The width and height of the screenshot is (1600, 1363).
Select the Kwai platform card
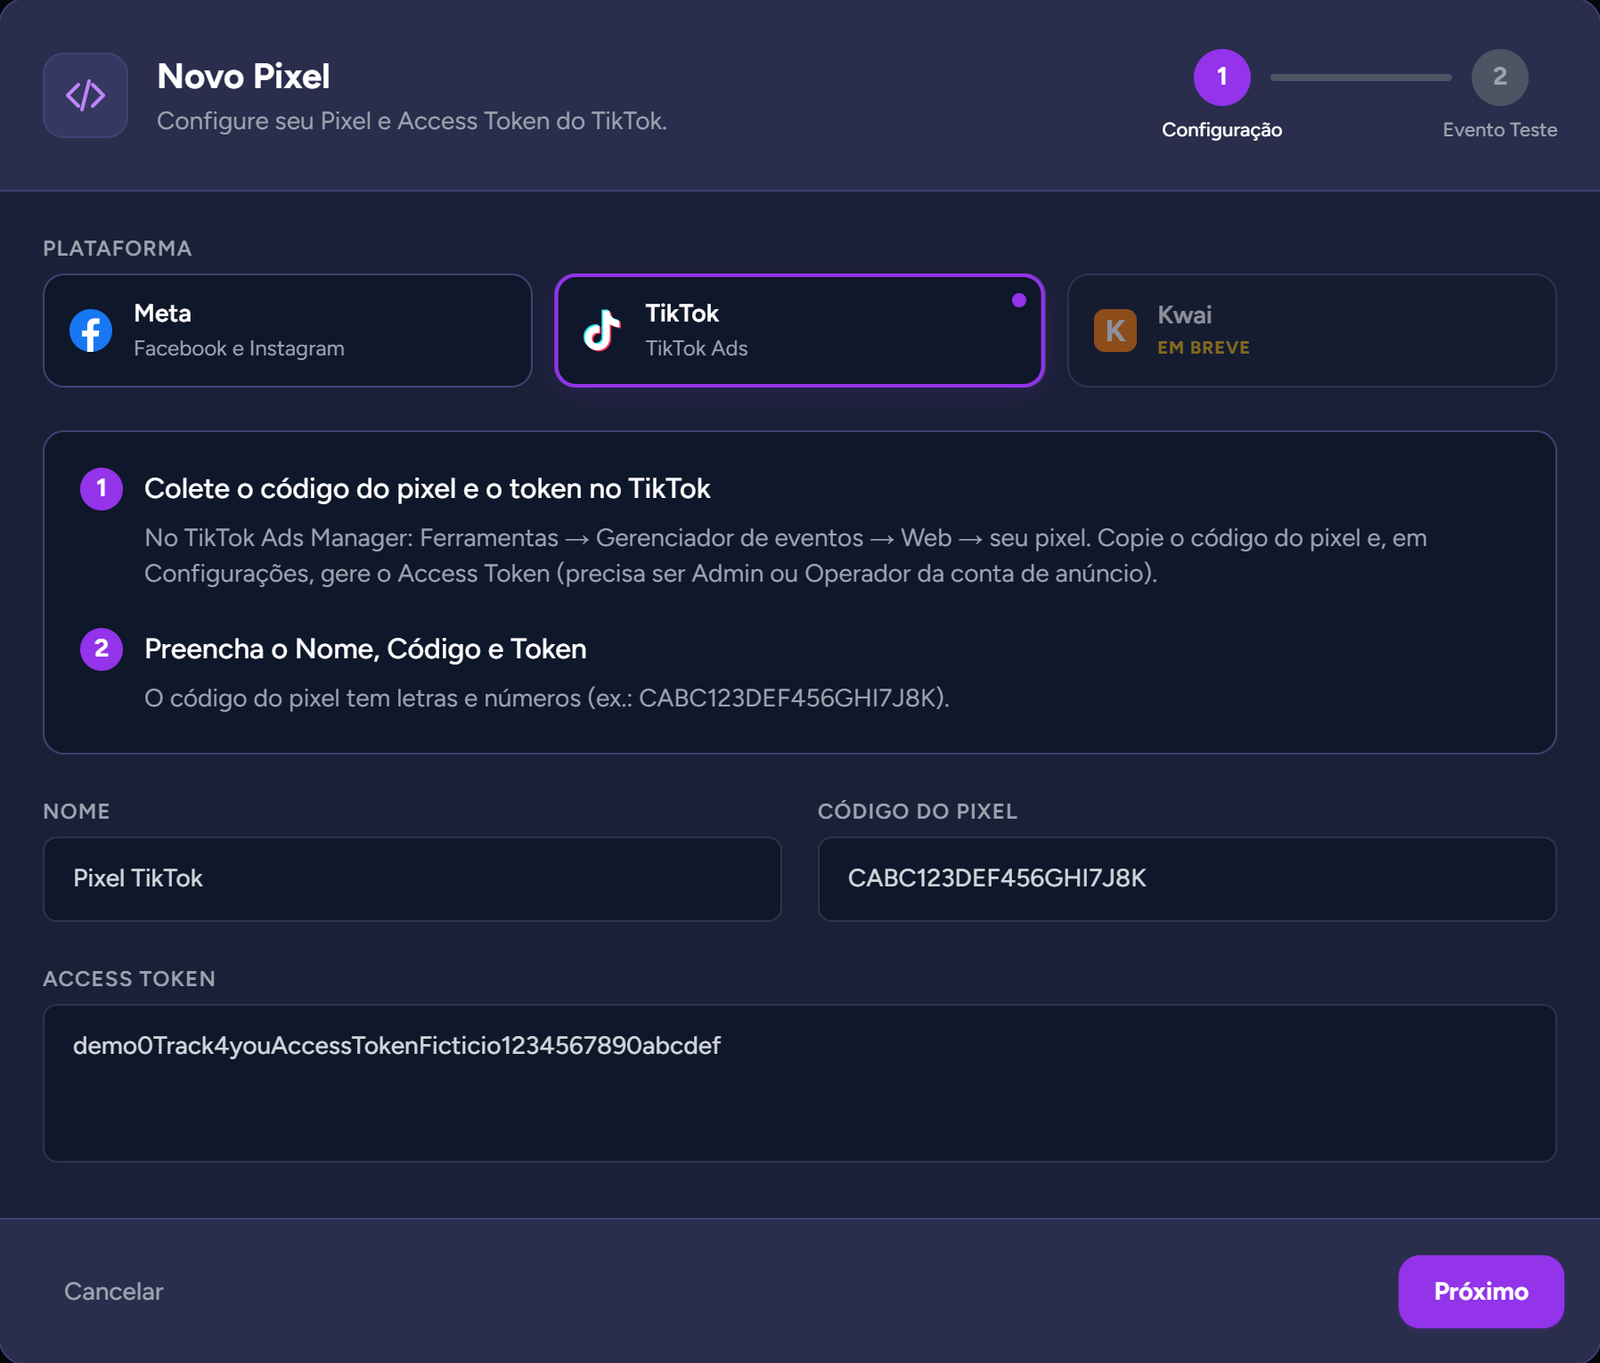[x=1311, y=330]
